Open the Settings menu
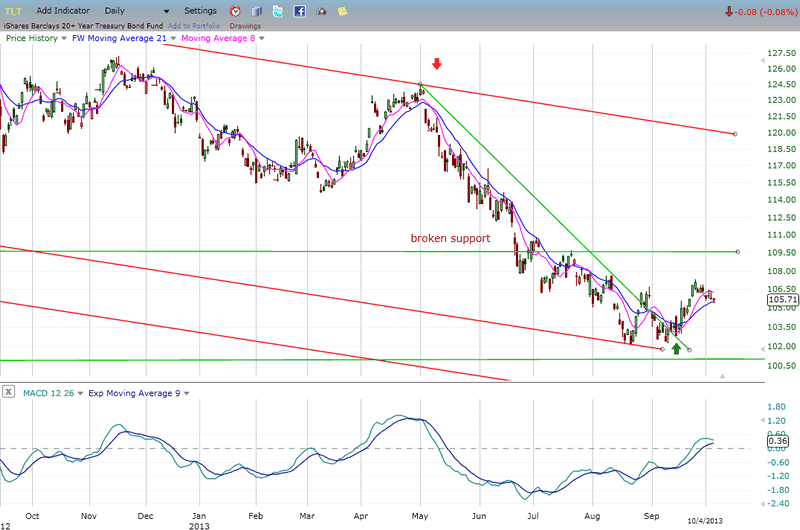This screenshot has height=530, width=800. click(x=200, y=11)
